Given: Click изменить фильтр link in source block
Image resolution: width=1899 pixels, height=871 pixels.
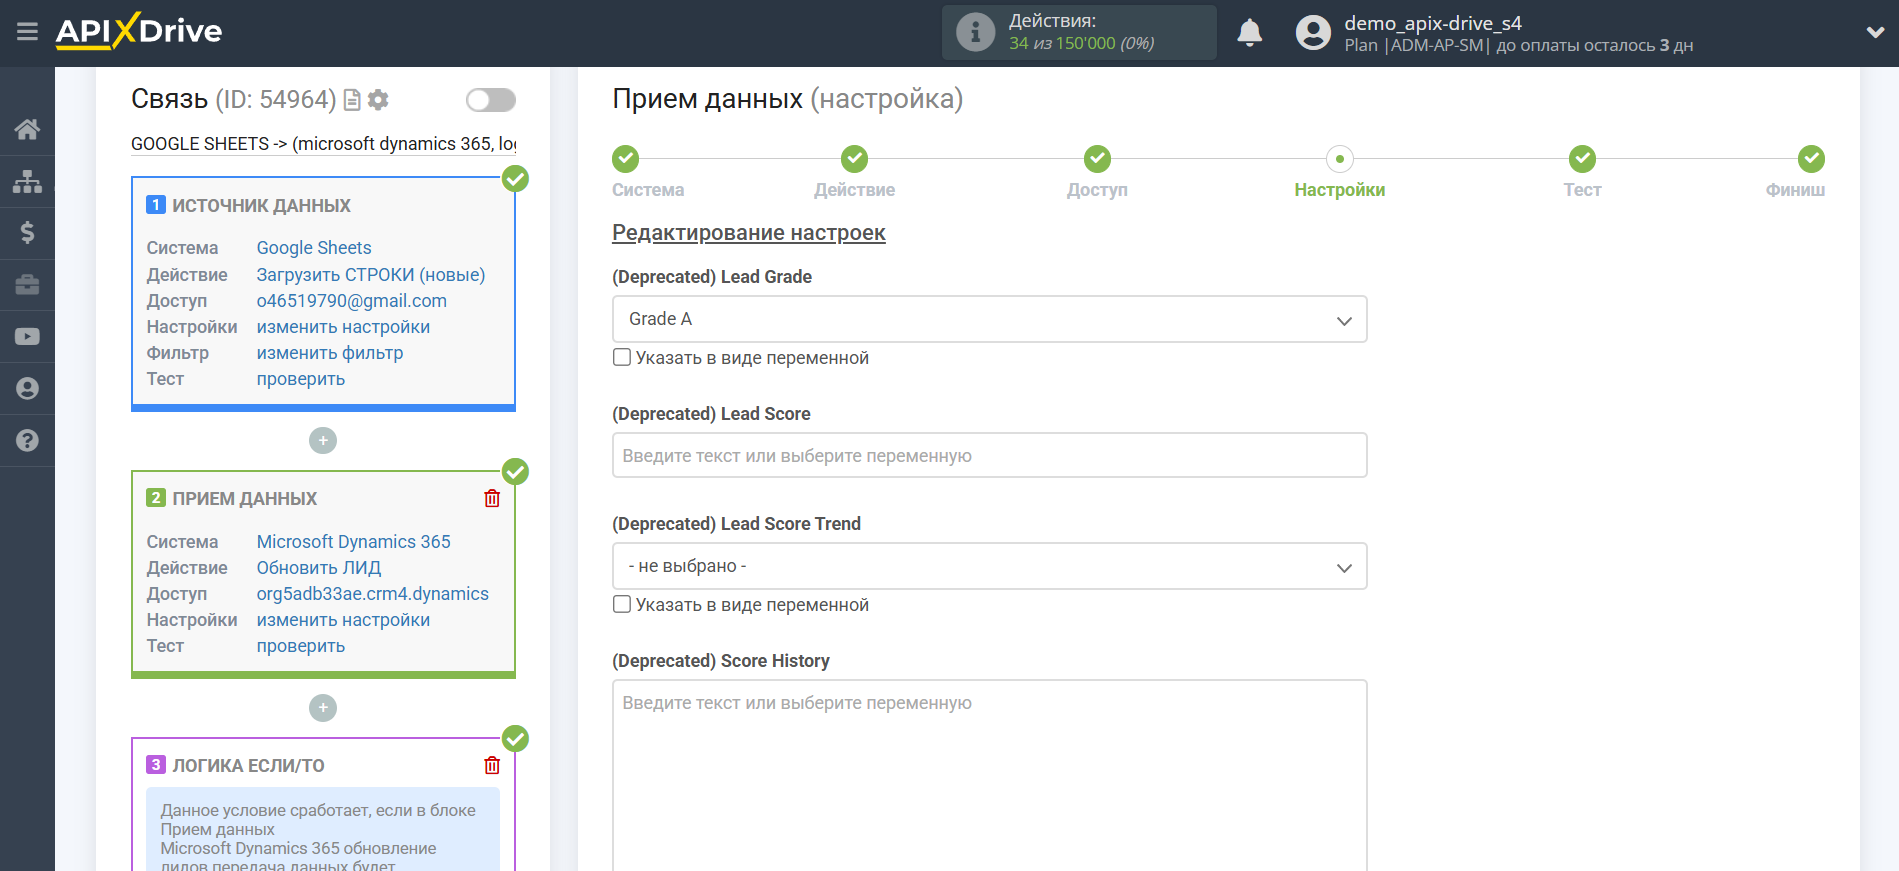Looking at the screenshot, I should pos(330,353).
